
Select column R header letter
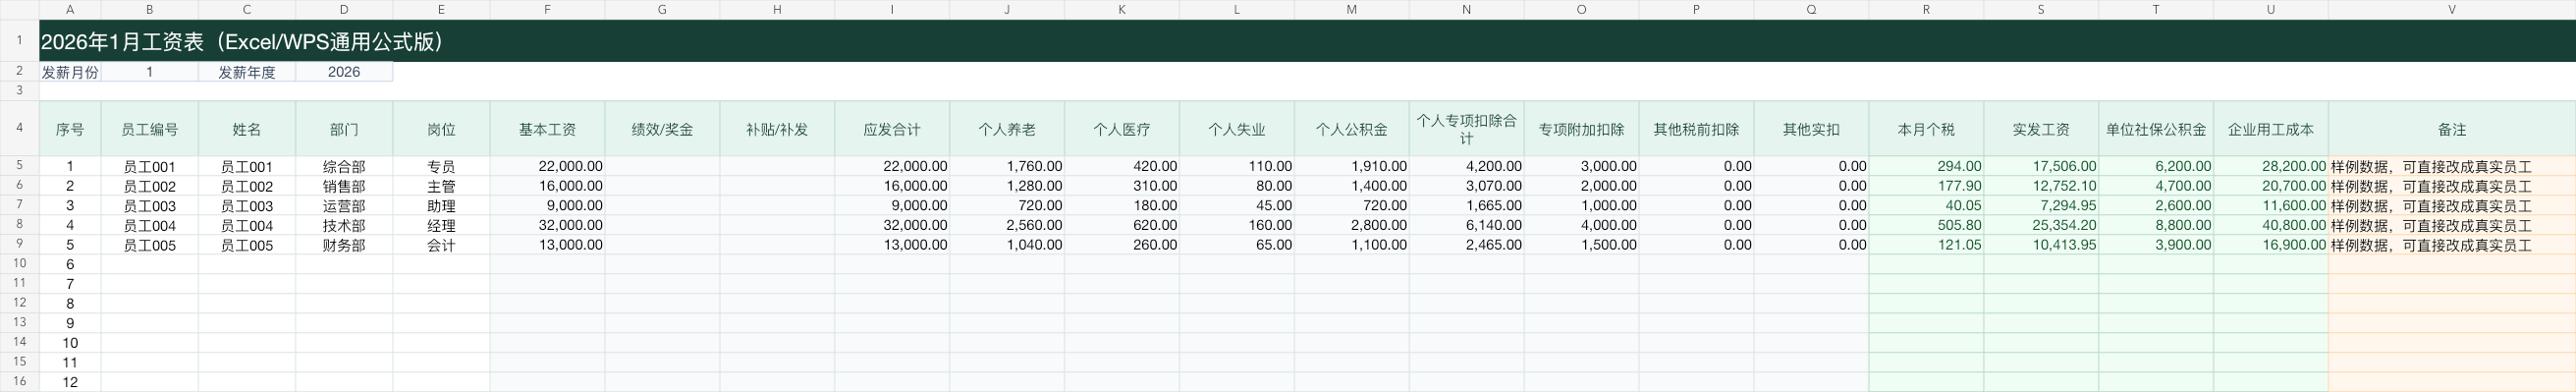1926,10
